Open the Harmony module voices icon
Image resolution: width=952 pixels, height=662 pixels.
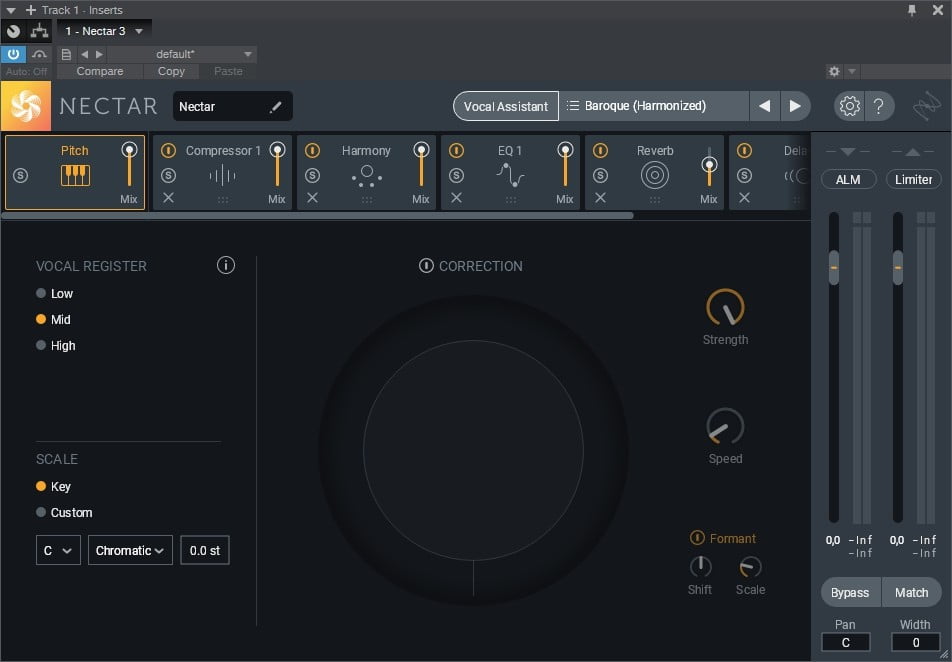pyautogui.click(x=367, y=176)
